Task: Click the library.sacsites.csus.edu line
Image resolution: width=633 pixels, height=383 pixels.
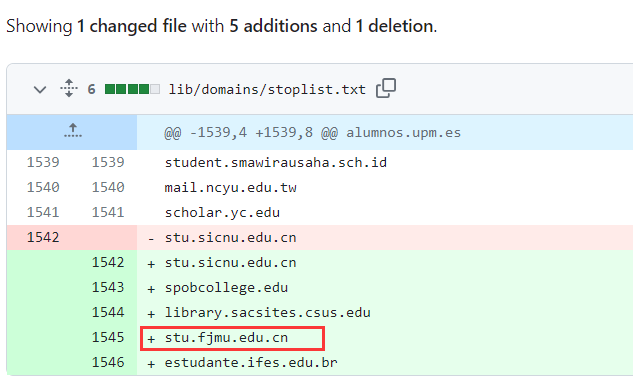Action: pyautogui.click(x=267, y=312)
